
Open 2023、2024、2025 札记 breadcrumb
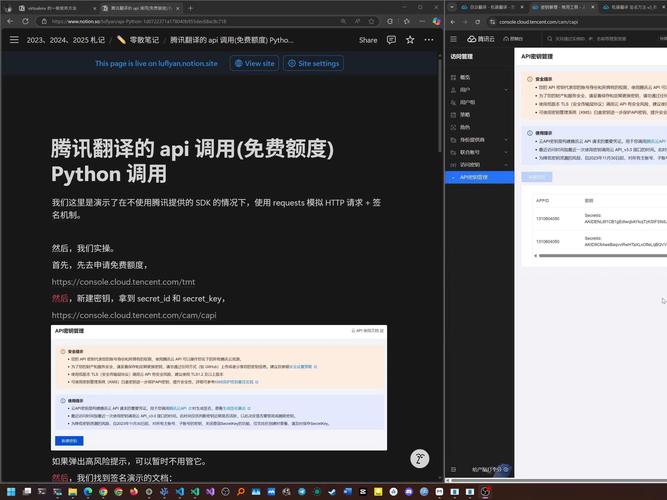point(66,40)
